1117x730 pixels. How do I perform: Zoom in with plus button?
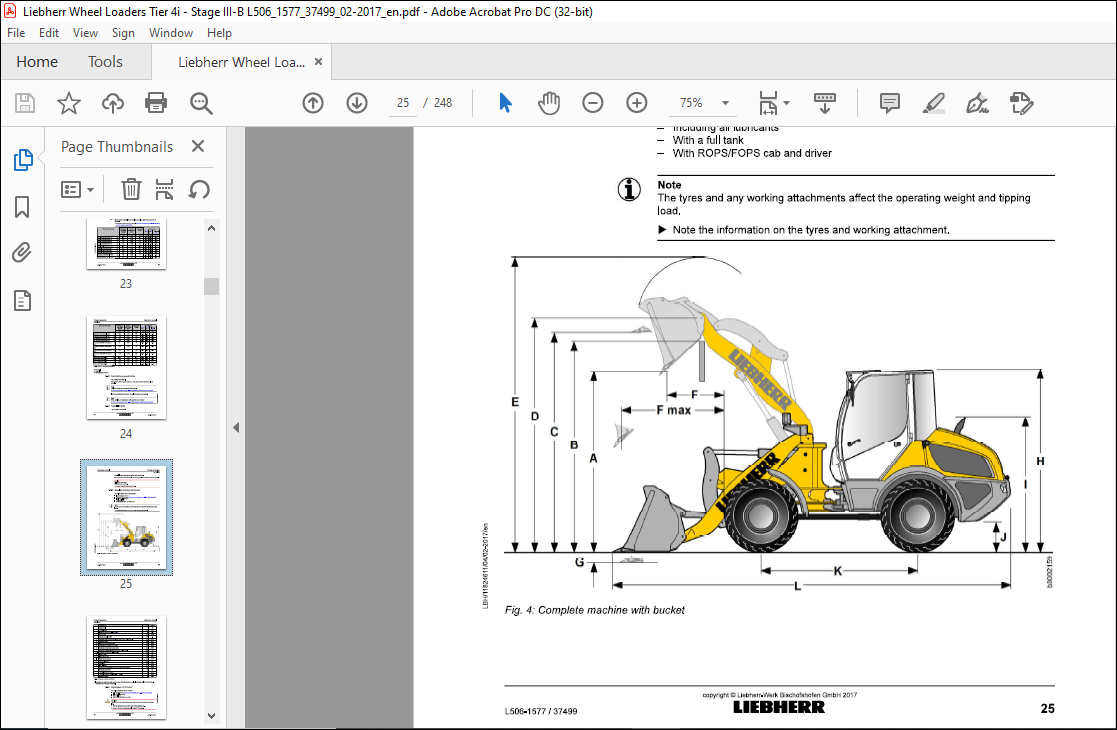point(636,103)
